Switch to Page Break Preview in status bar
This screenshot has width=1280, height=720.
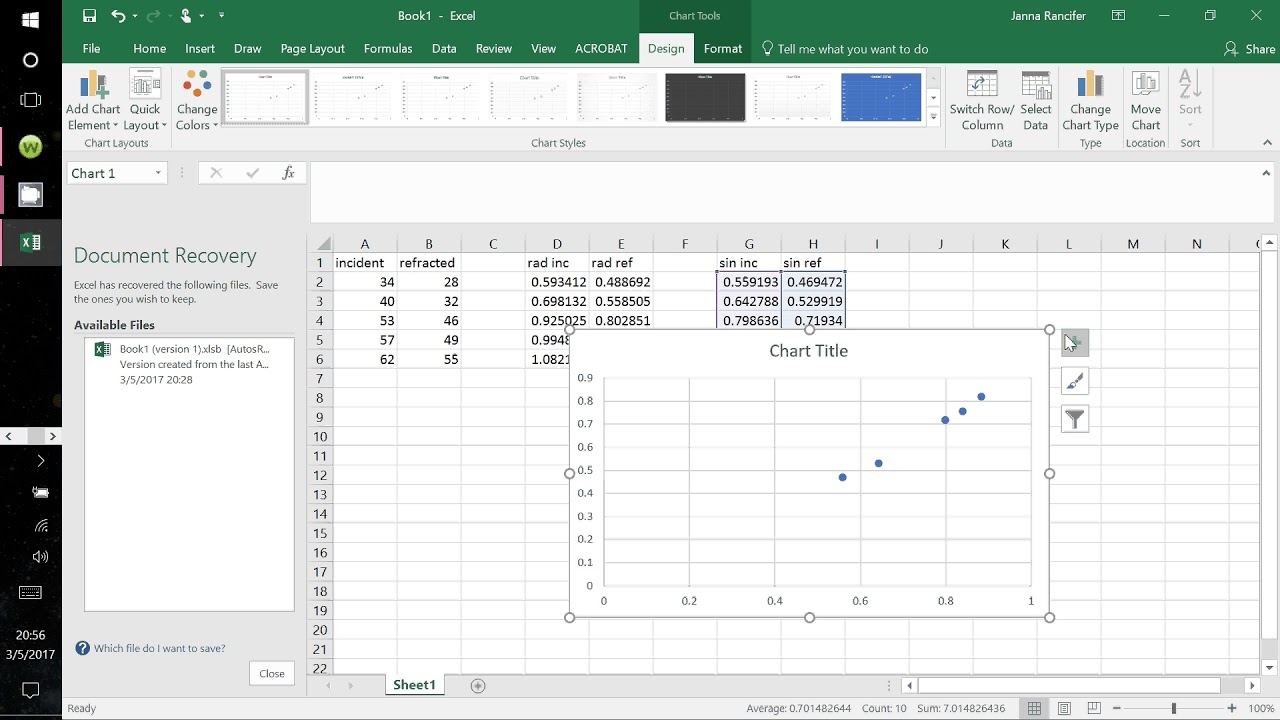pyautogui.click(x=1095, y=708)
